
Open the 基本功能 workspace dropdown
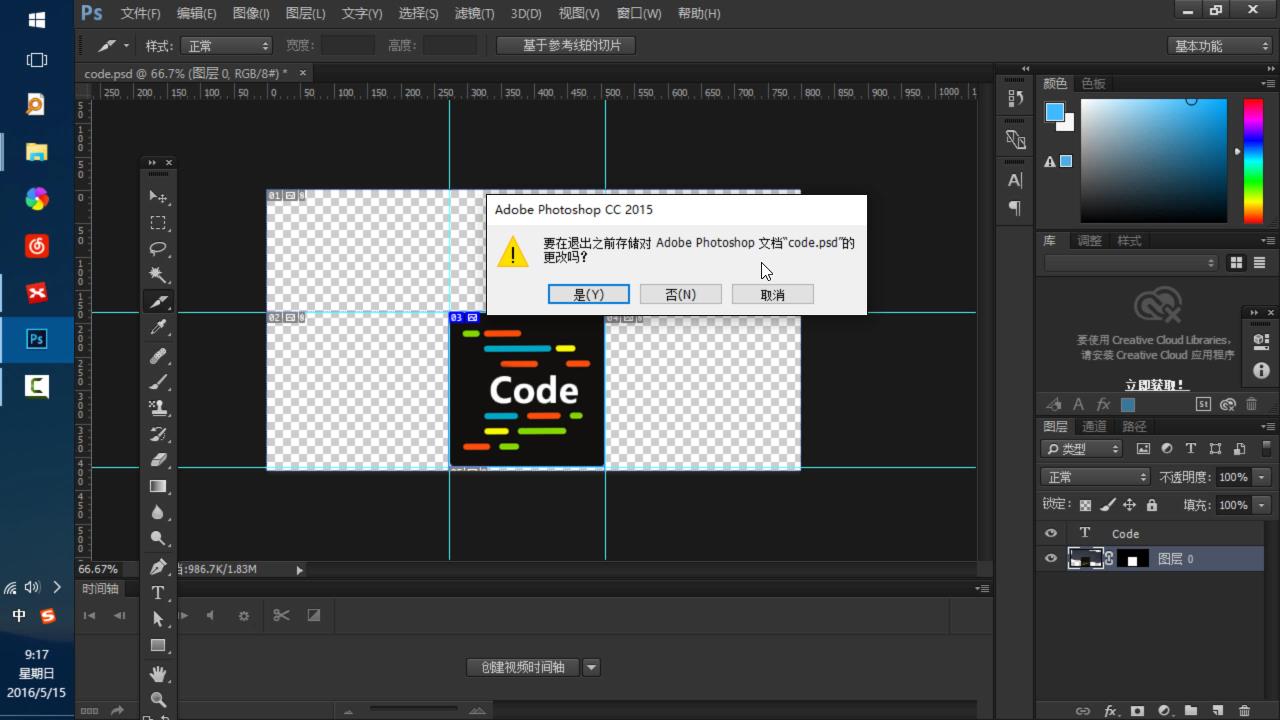click(x=1219, y=46)
